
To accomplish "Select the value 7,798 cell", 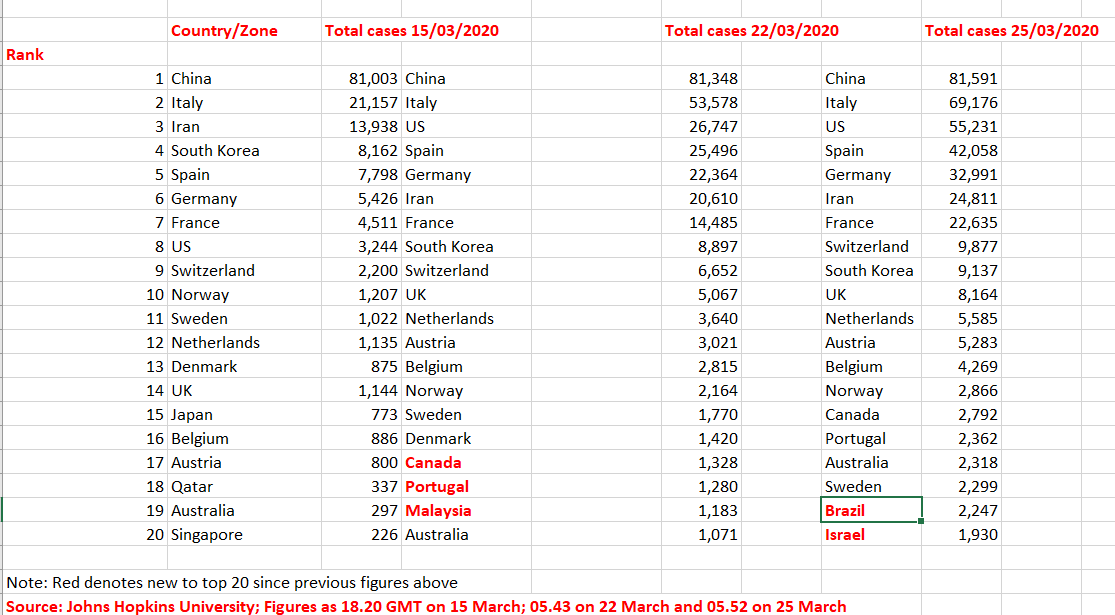I will (361, 174).
